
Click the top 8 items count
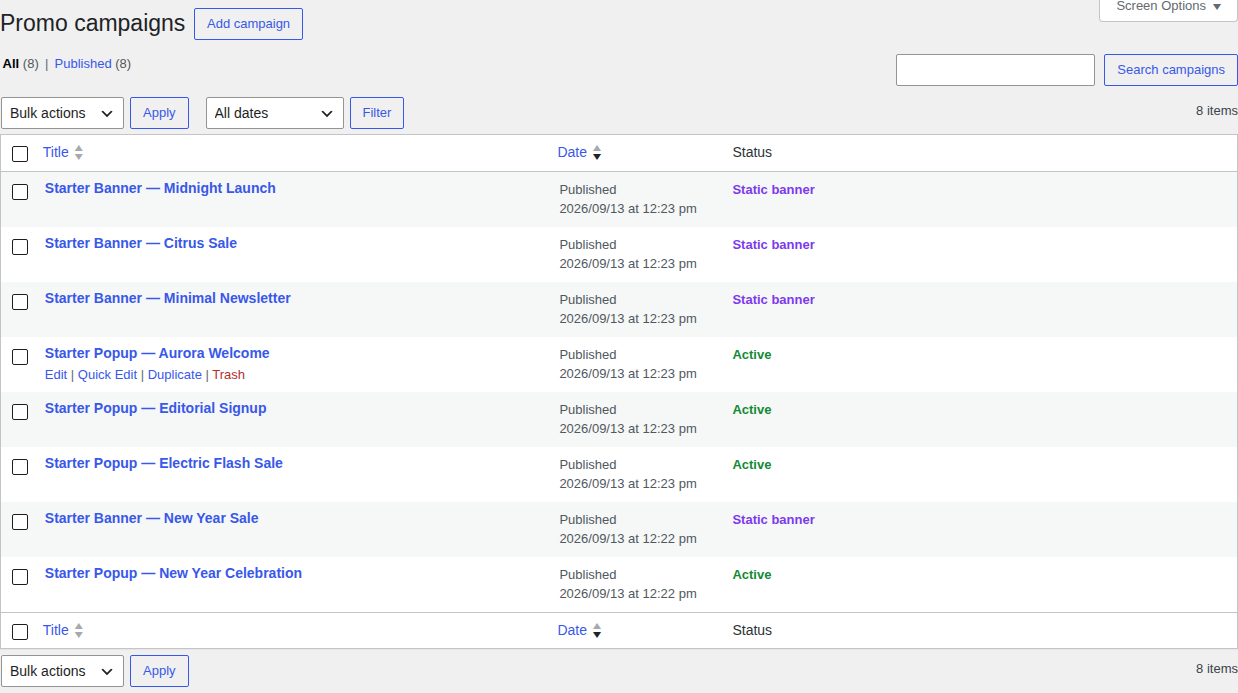pos(1216,111)
